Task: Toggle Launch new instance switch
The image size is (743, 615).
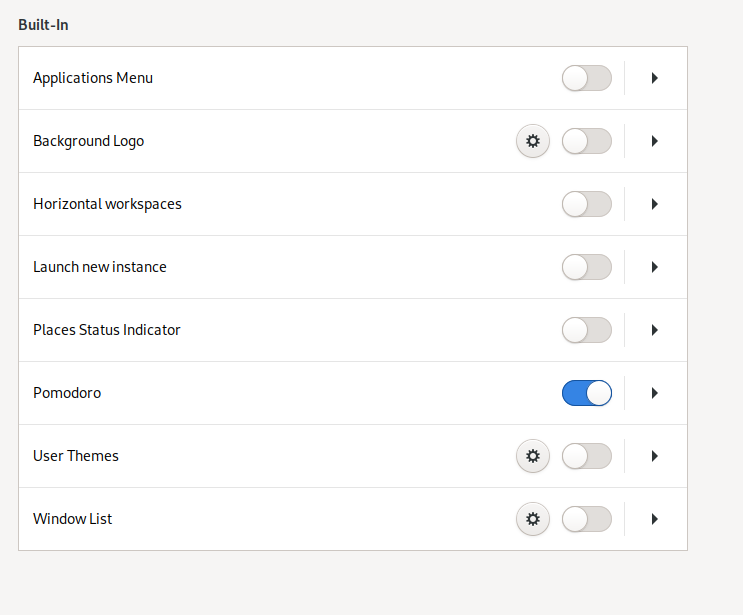Action: 587,267
